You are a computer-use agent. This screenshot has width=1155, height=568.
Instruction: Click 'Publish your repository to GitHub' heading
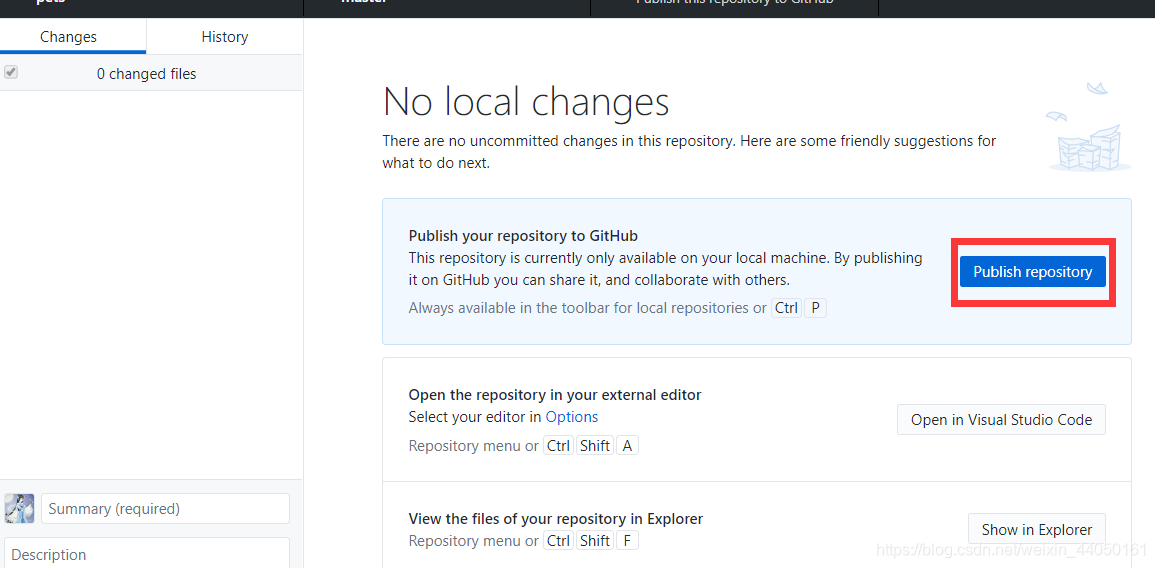click(x=523, y=236)
